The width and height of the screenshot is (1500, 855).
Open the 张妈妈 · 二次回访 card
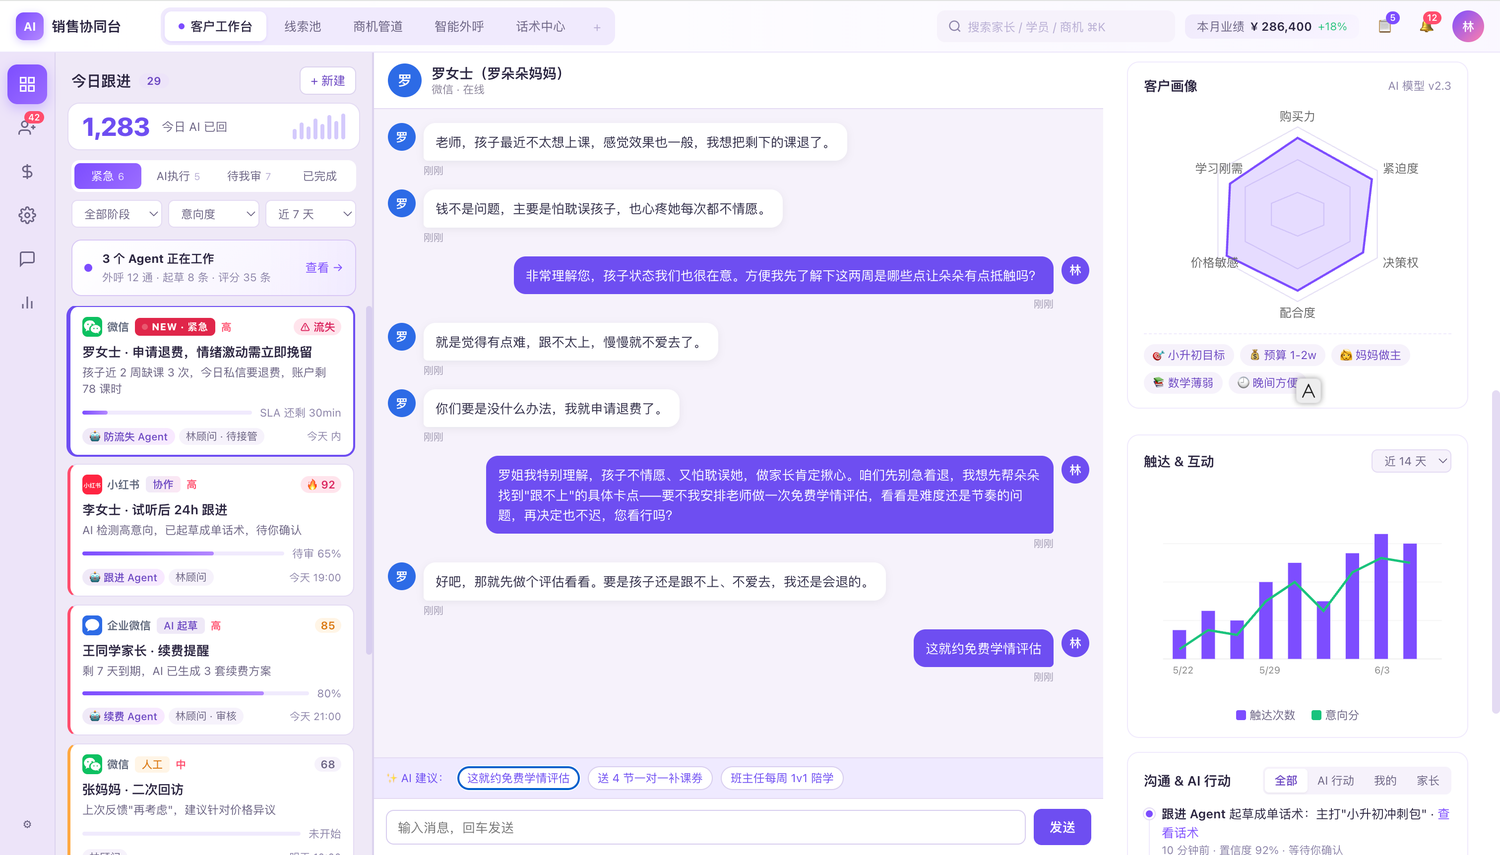(x=211, y=799)
